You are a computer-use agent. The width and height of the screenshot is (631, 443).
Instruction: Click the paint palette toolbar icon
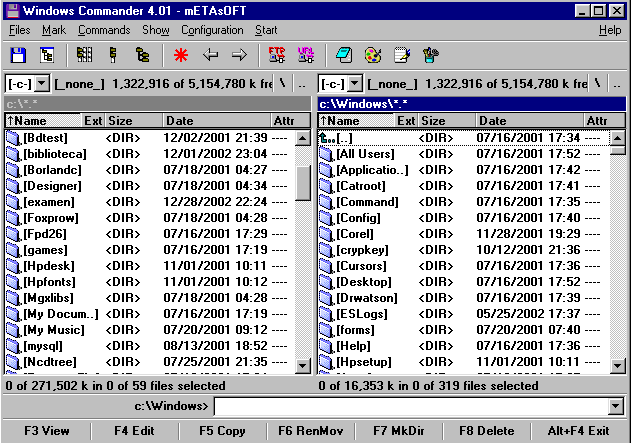(x=373, y=55)
